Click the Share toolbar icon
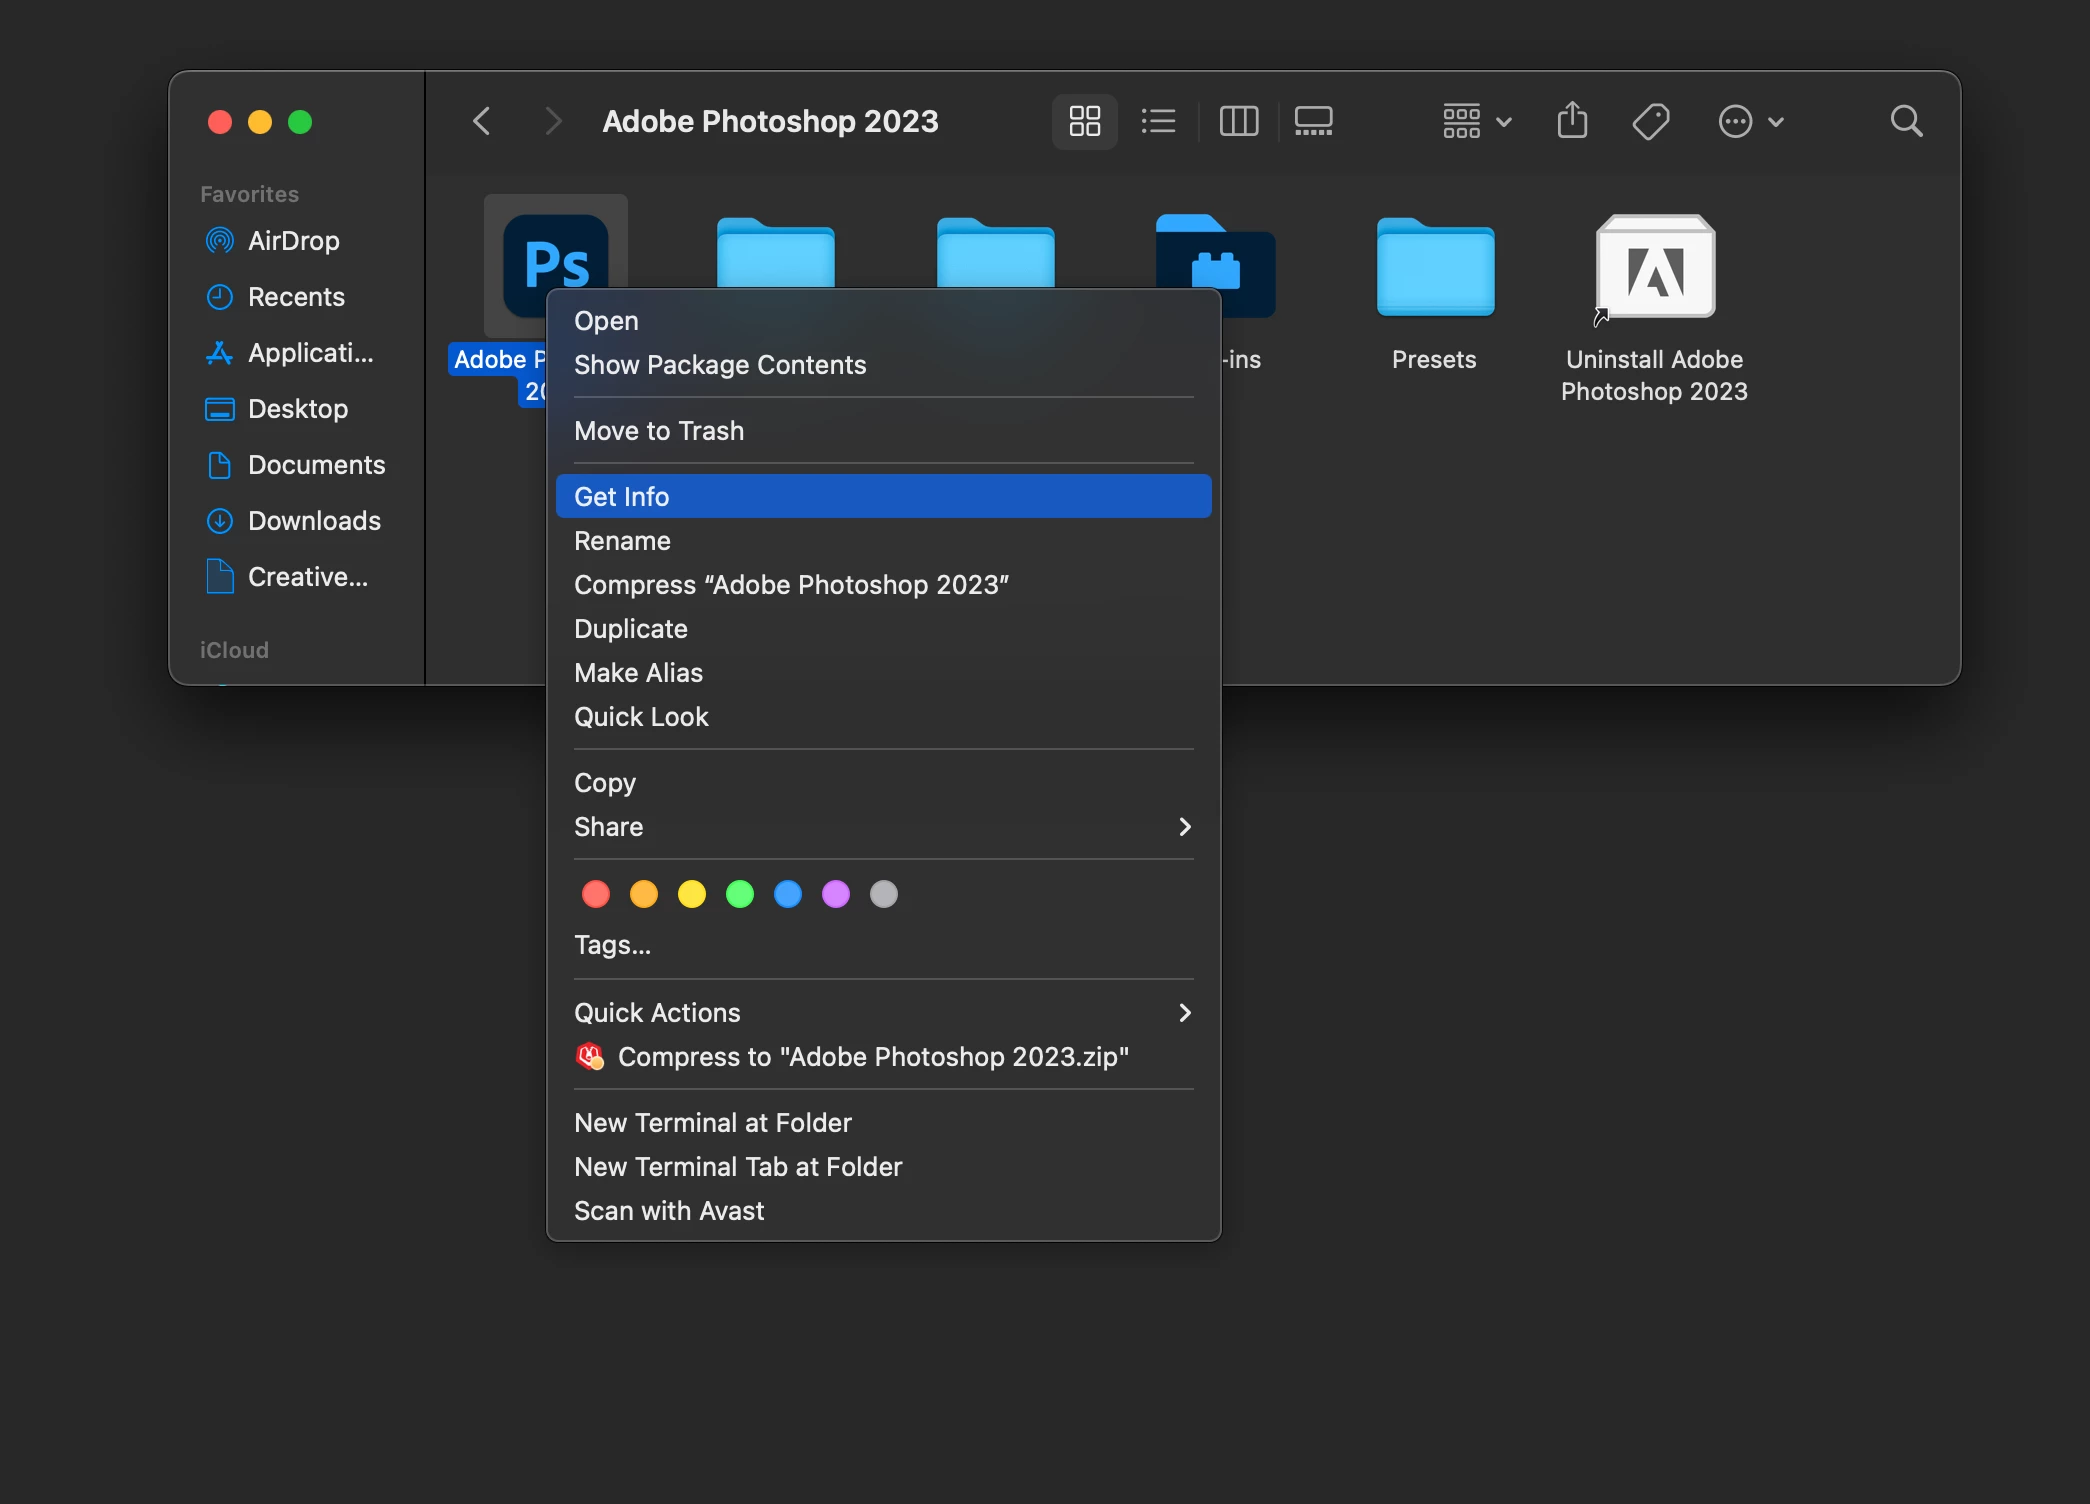This screenshot has width=2090, height=1504. point(1572,121)
